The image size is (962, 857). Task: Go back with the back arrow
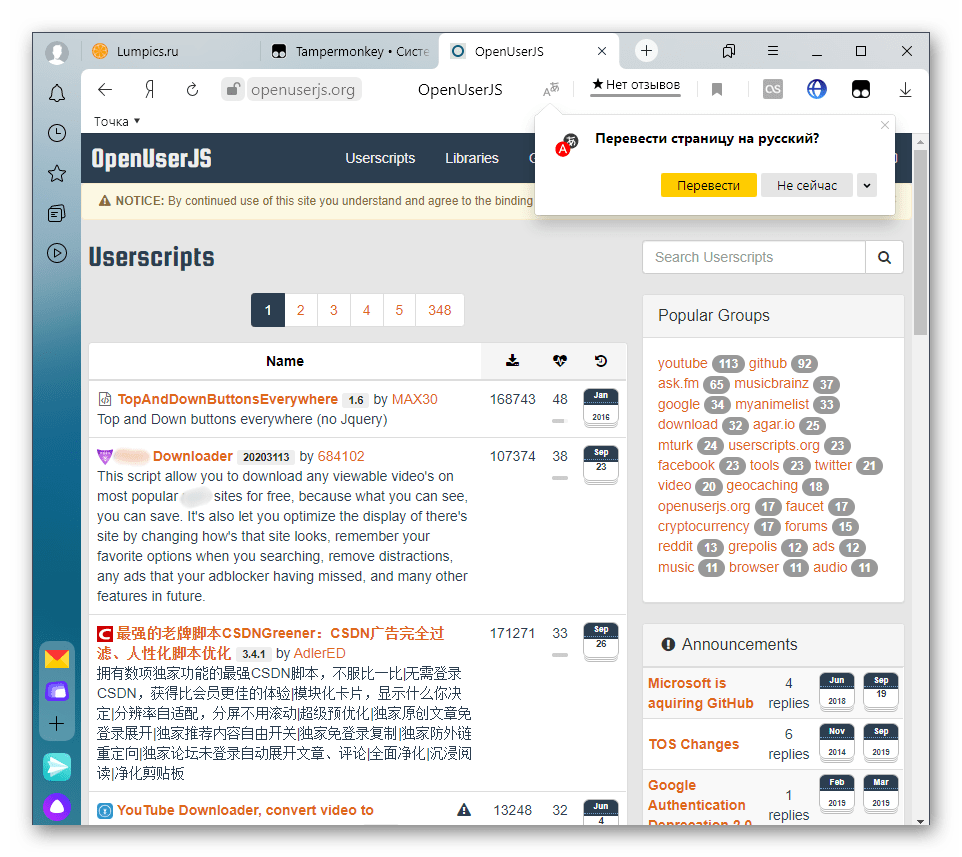(105, 90)
